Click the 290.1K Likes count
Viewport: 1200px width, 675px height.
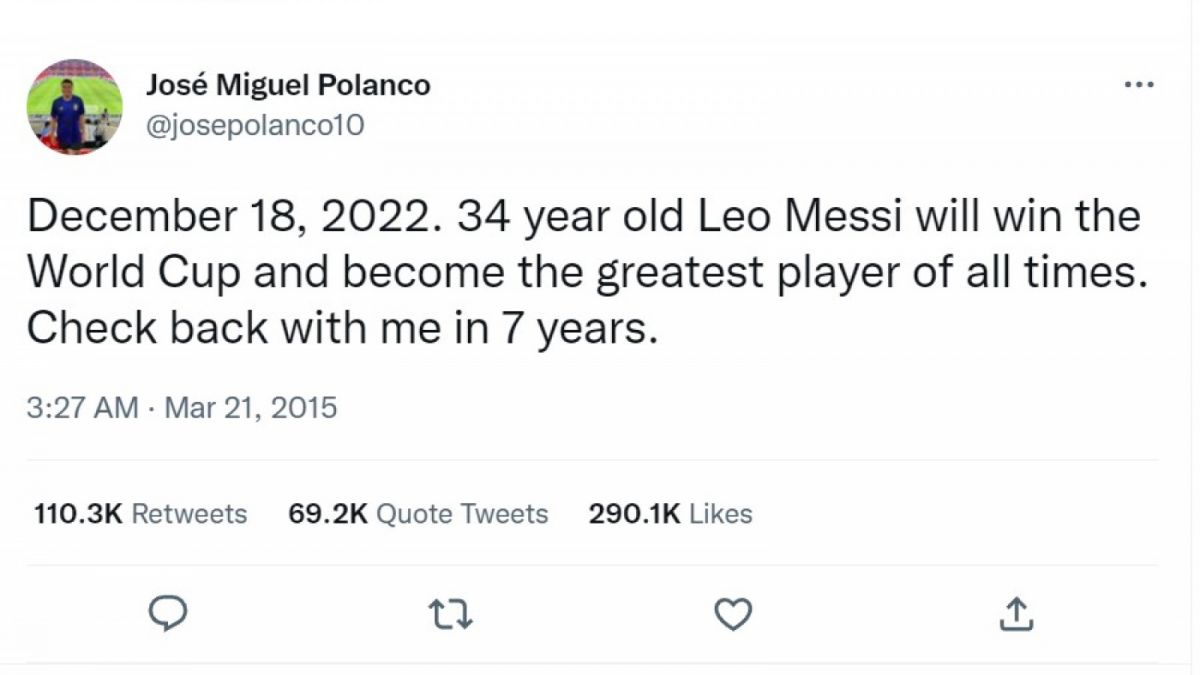(669, 513)
